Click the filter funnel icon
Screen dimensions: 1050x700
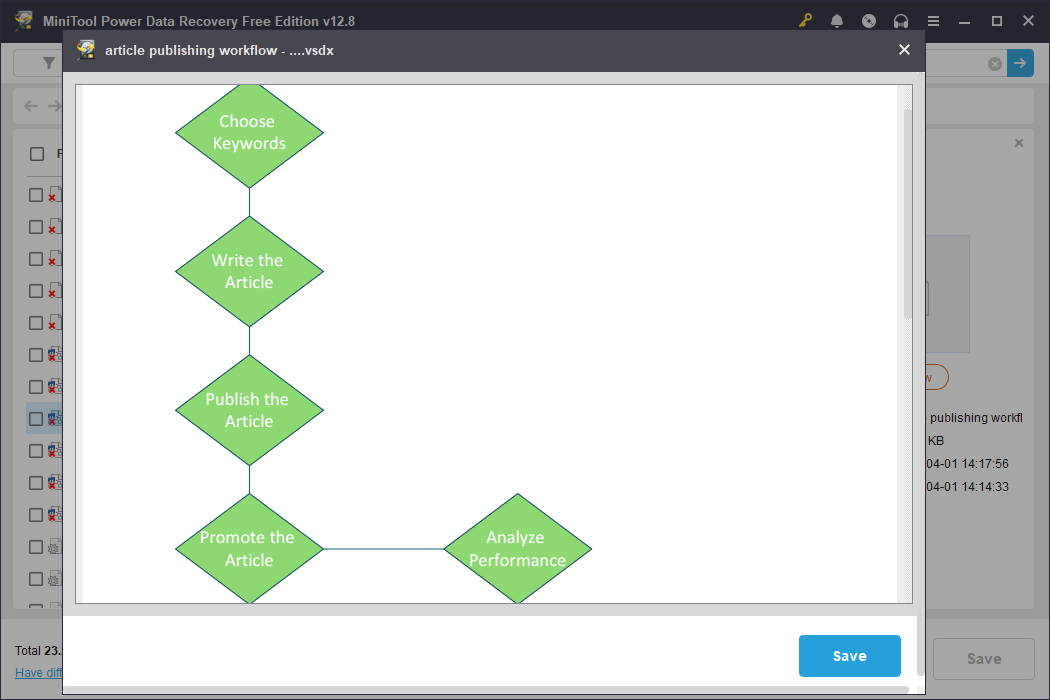(x=48, y=63)
